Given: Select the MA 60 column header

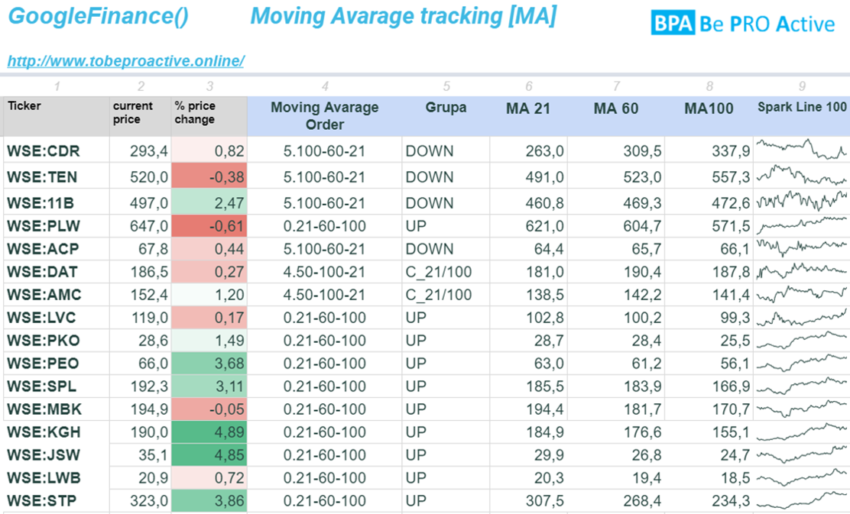Looking at the screenshot, I should coord(616,116).
